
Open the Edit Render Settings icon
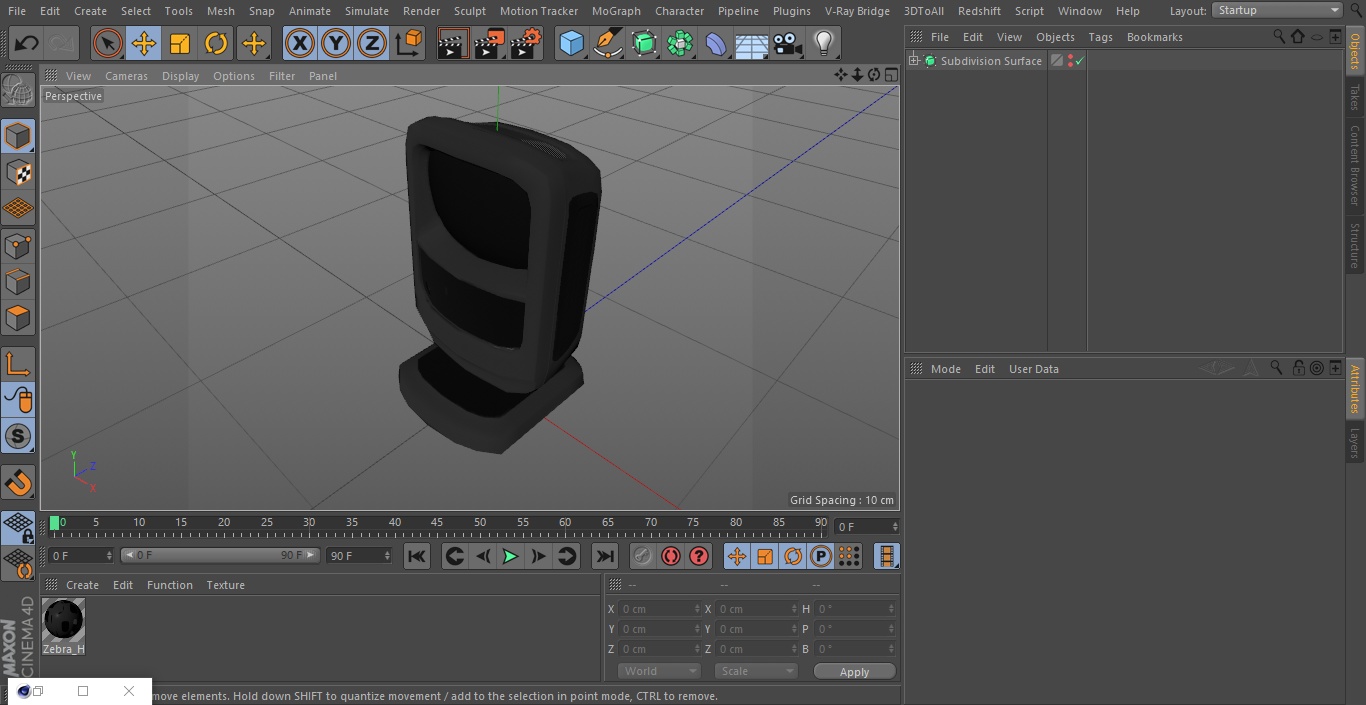pos(526,43)
